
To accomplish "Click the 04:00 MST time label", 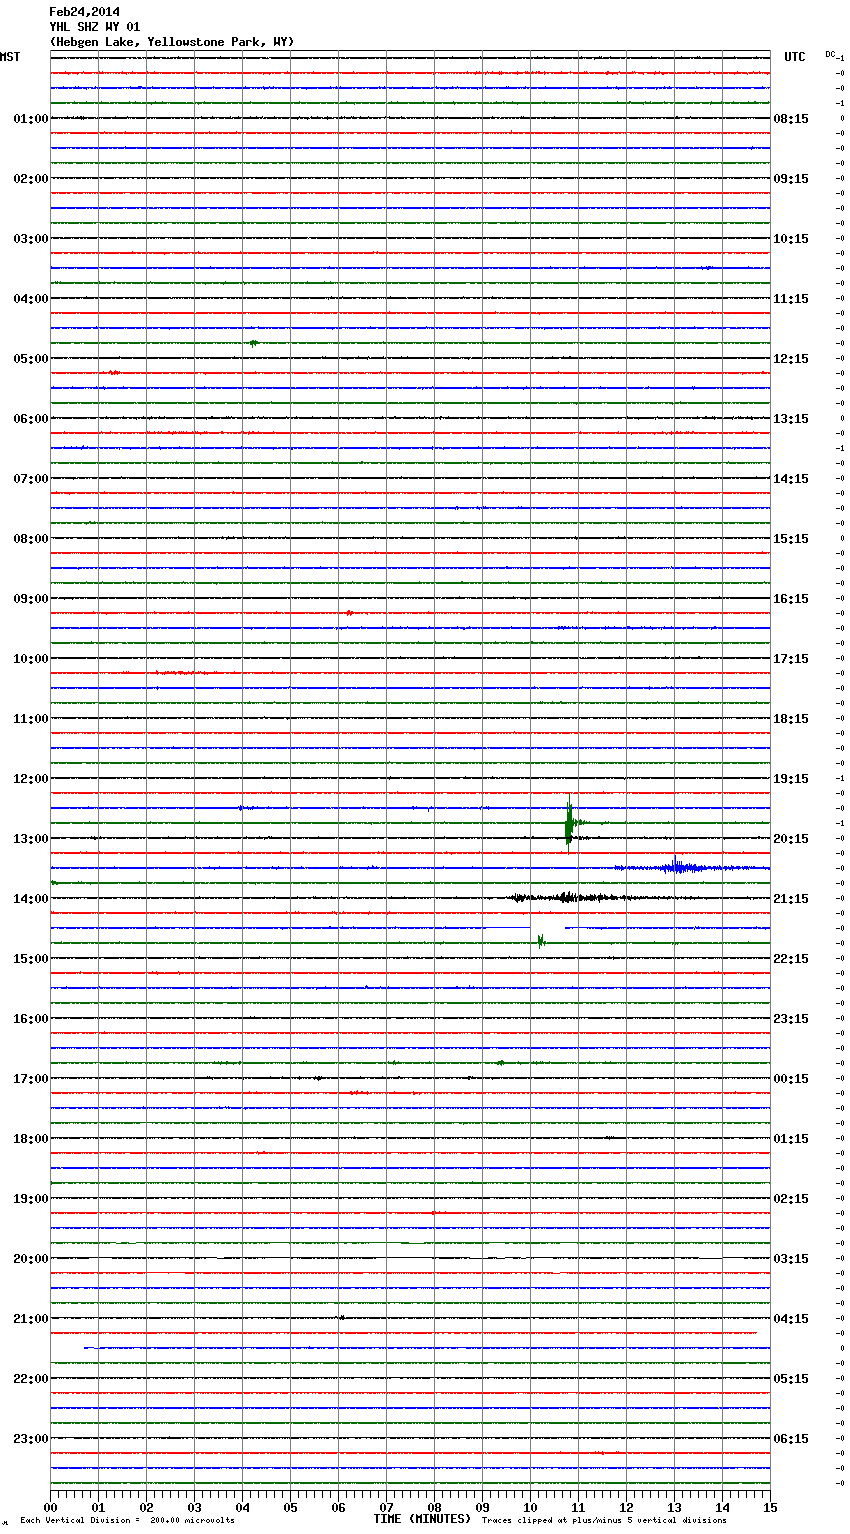I will point(30,299).
